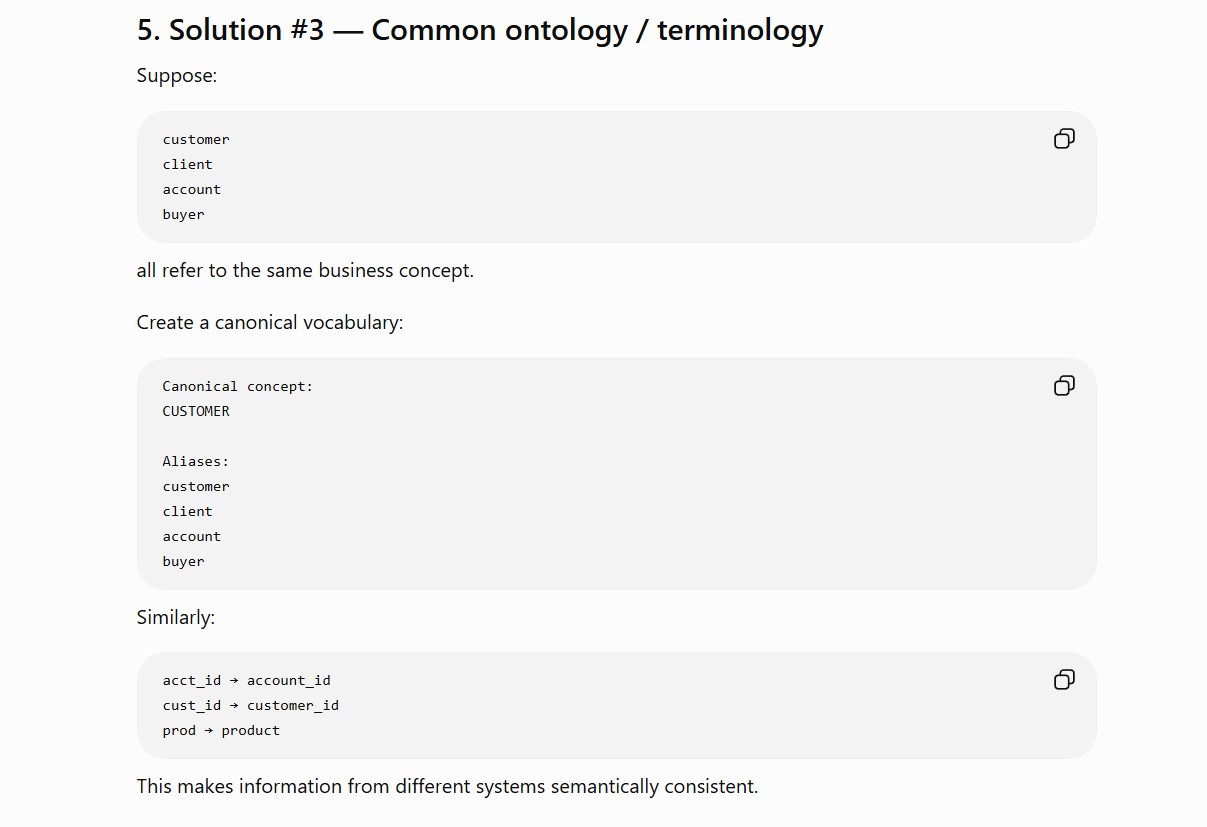
Task: Copy the customer/client/account/buyer code block
Action: click(1064, 139)
